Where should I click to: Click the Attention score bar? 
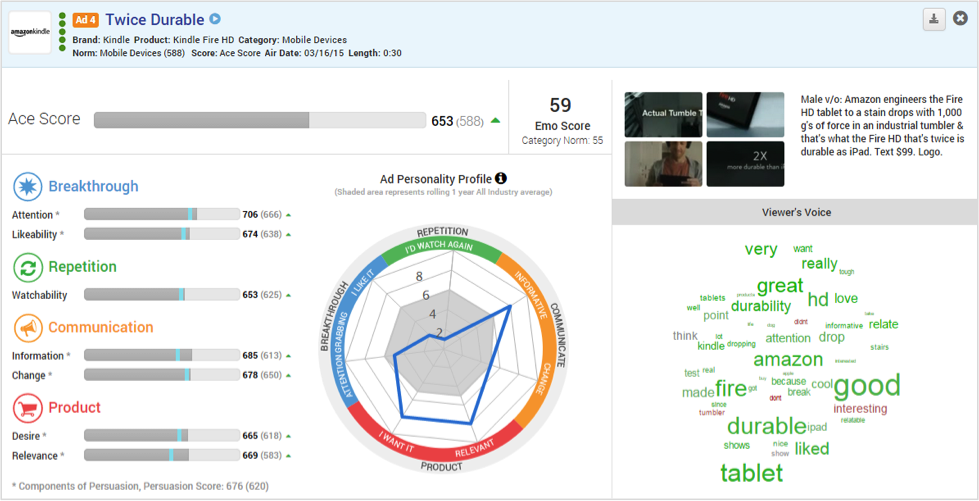pyautogui.click(x=162, y=214)
